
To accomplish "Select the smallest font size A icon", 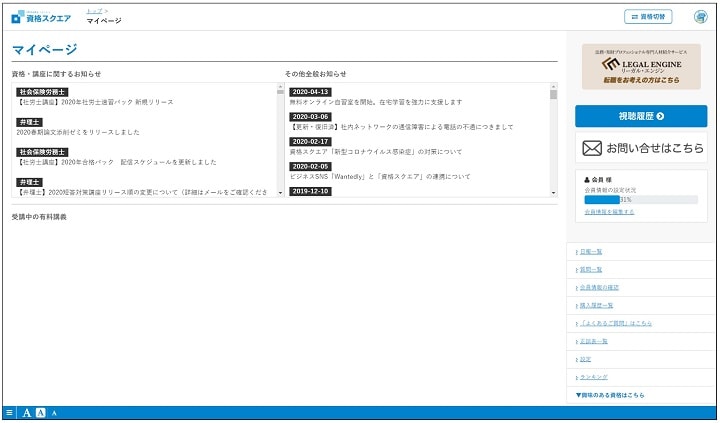I will (54, 413).
